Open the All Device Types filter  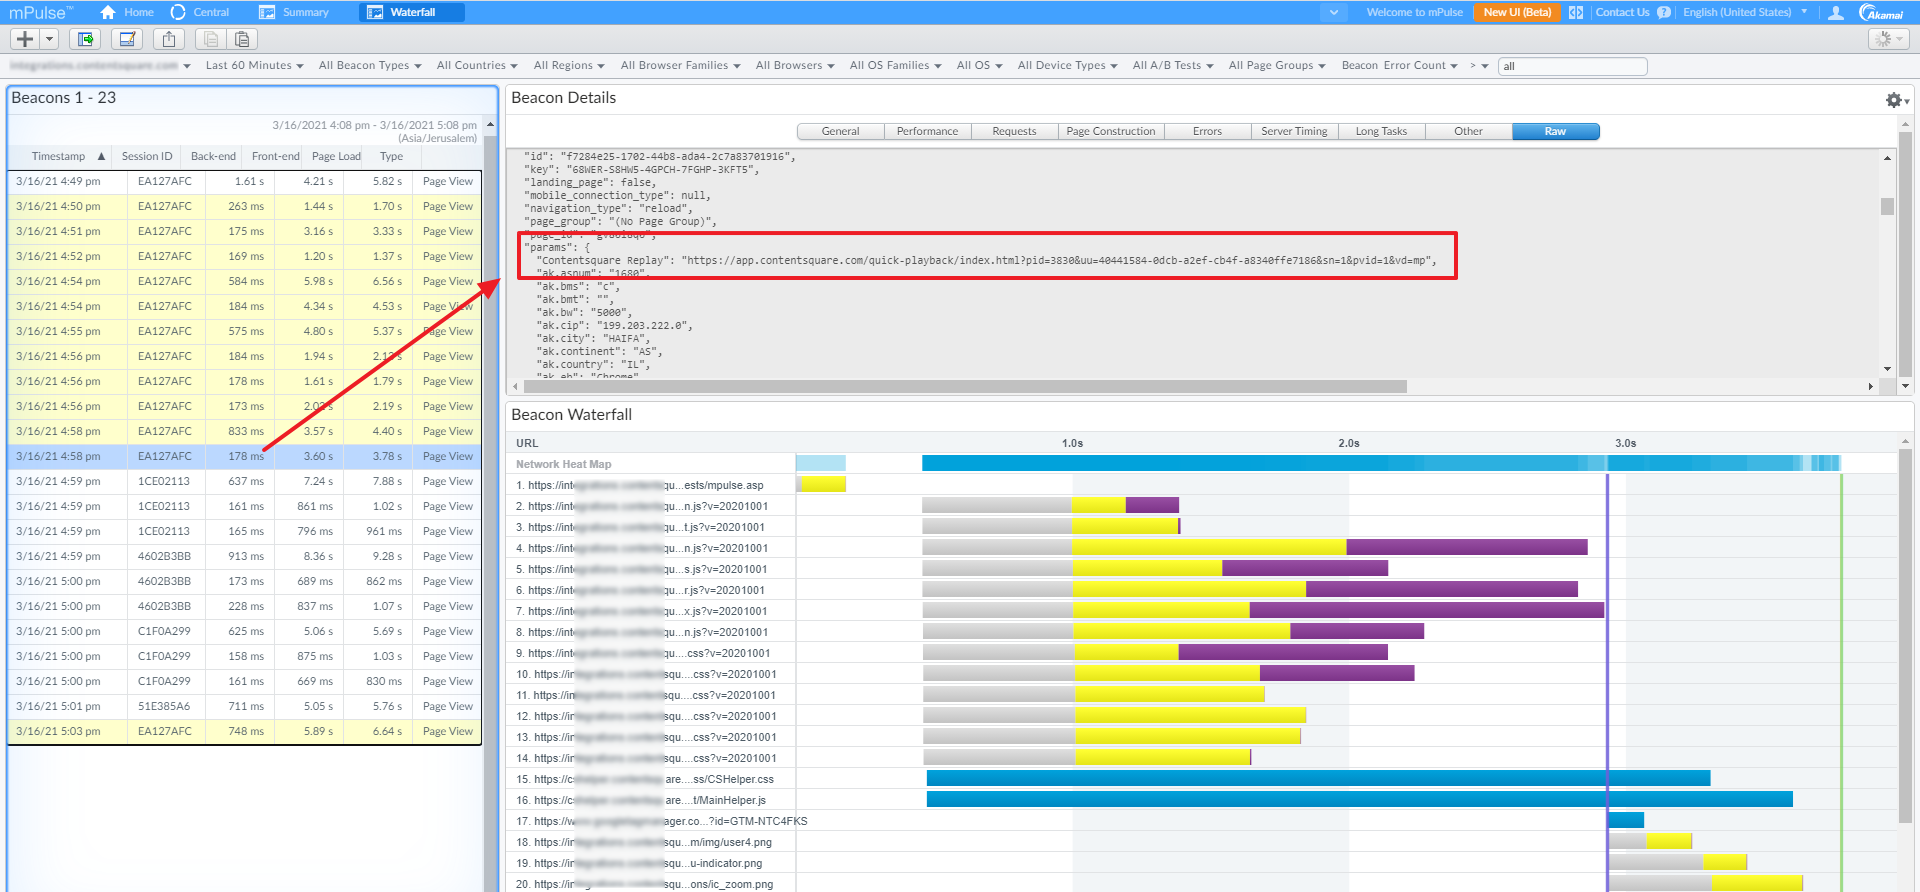coord(1067,65)
